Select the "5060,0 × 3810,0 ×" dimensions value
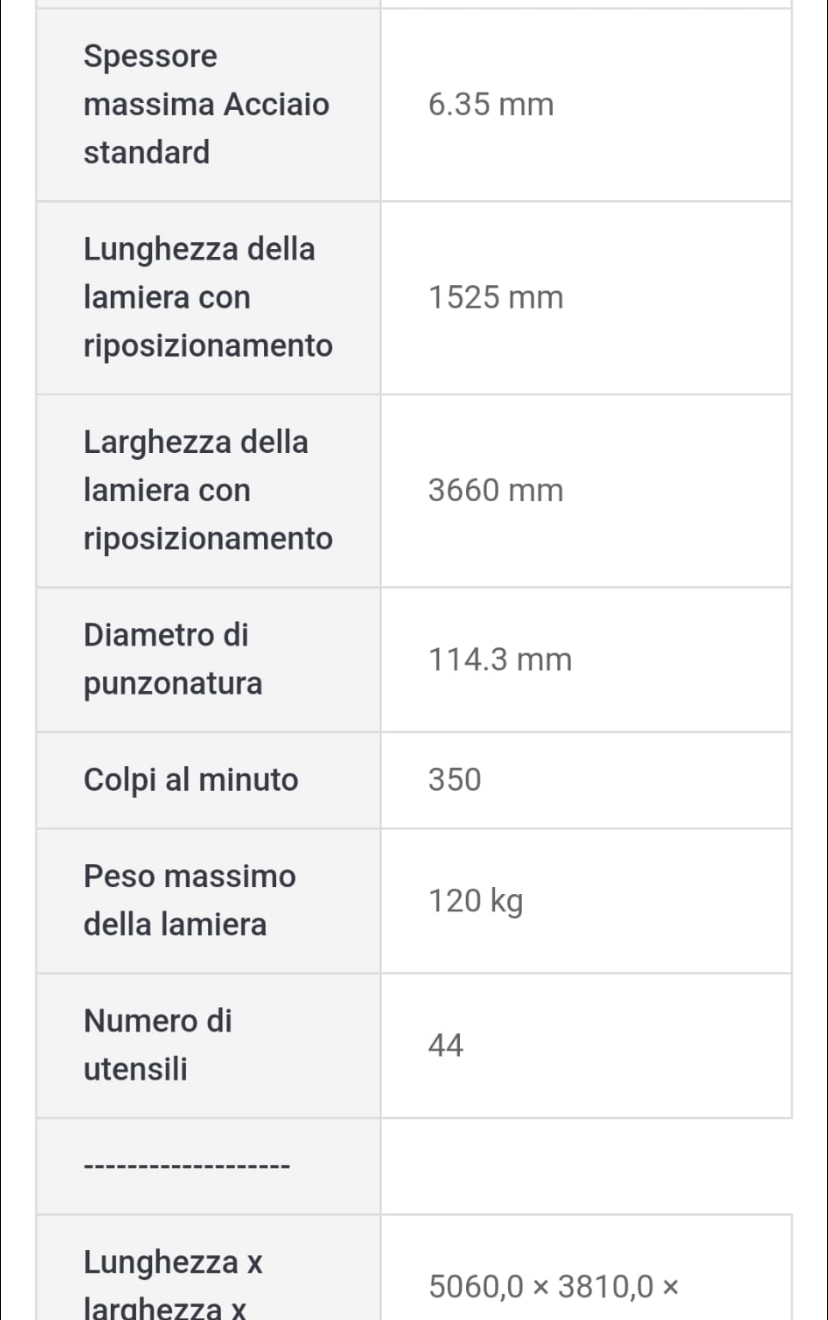This screenshot has height=1320, width=828. click(x=554, y=1287)
